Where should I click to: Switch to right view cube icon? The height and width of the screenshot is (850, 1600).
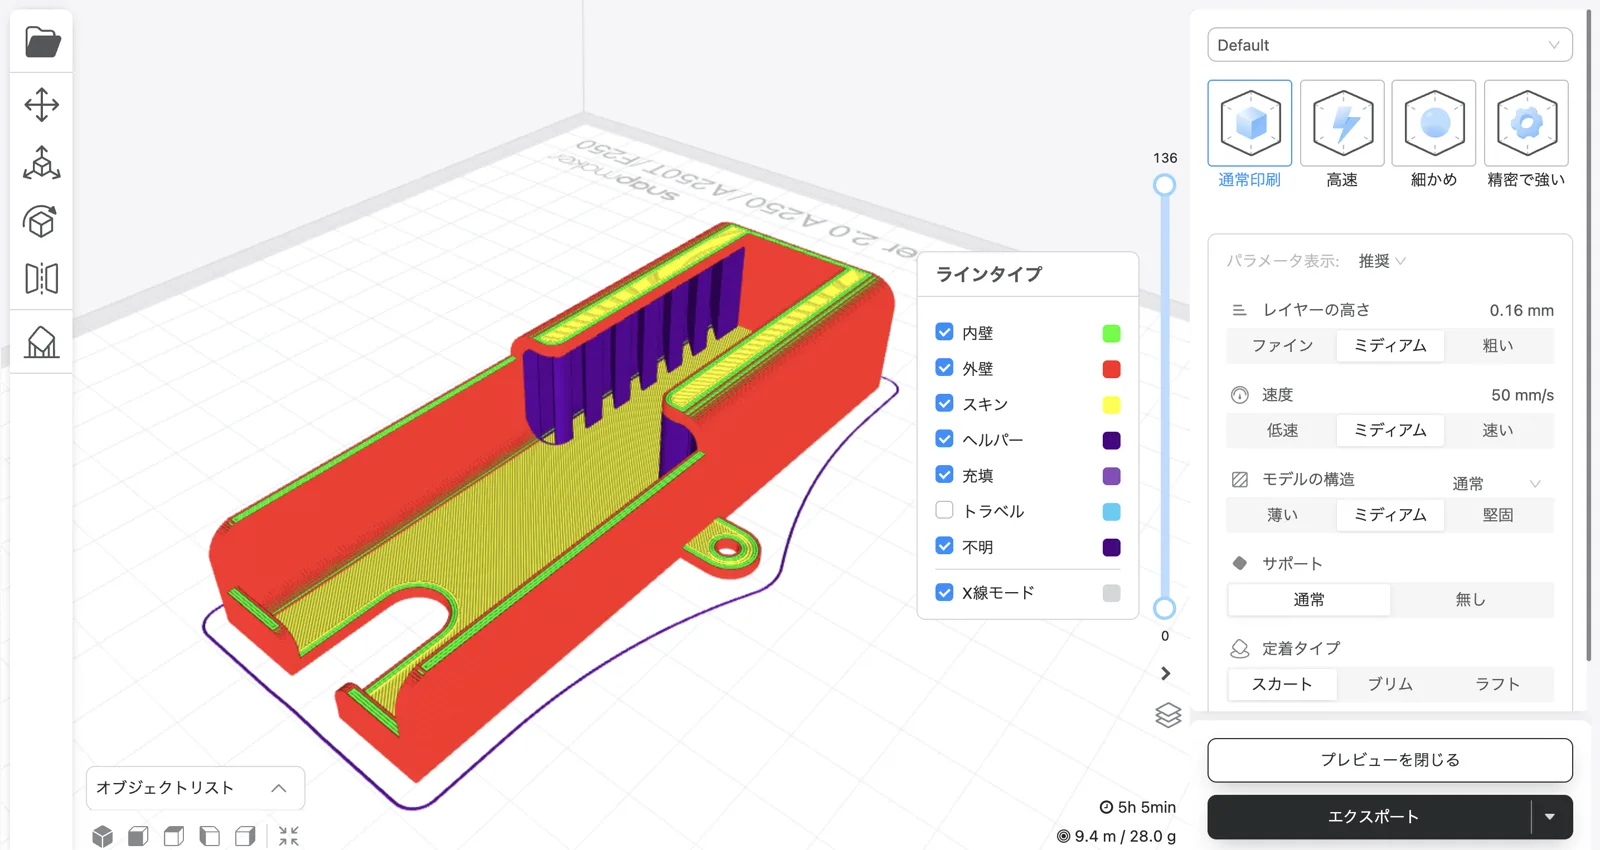[x=245, y=836]
